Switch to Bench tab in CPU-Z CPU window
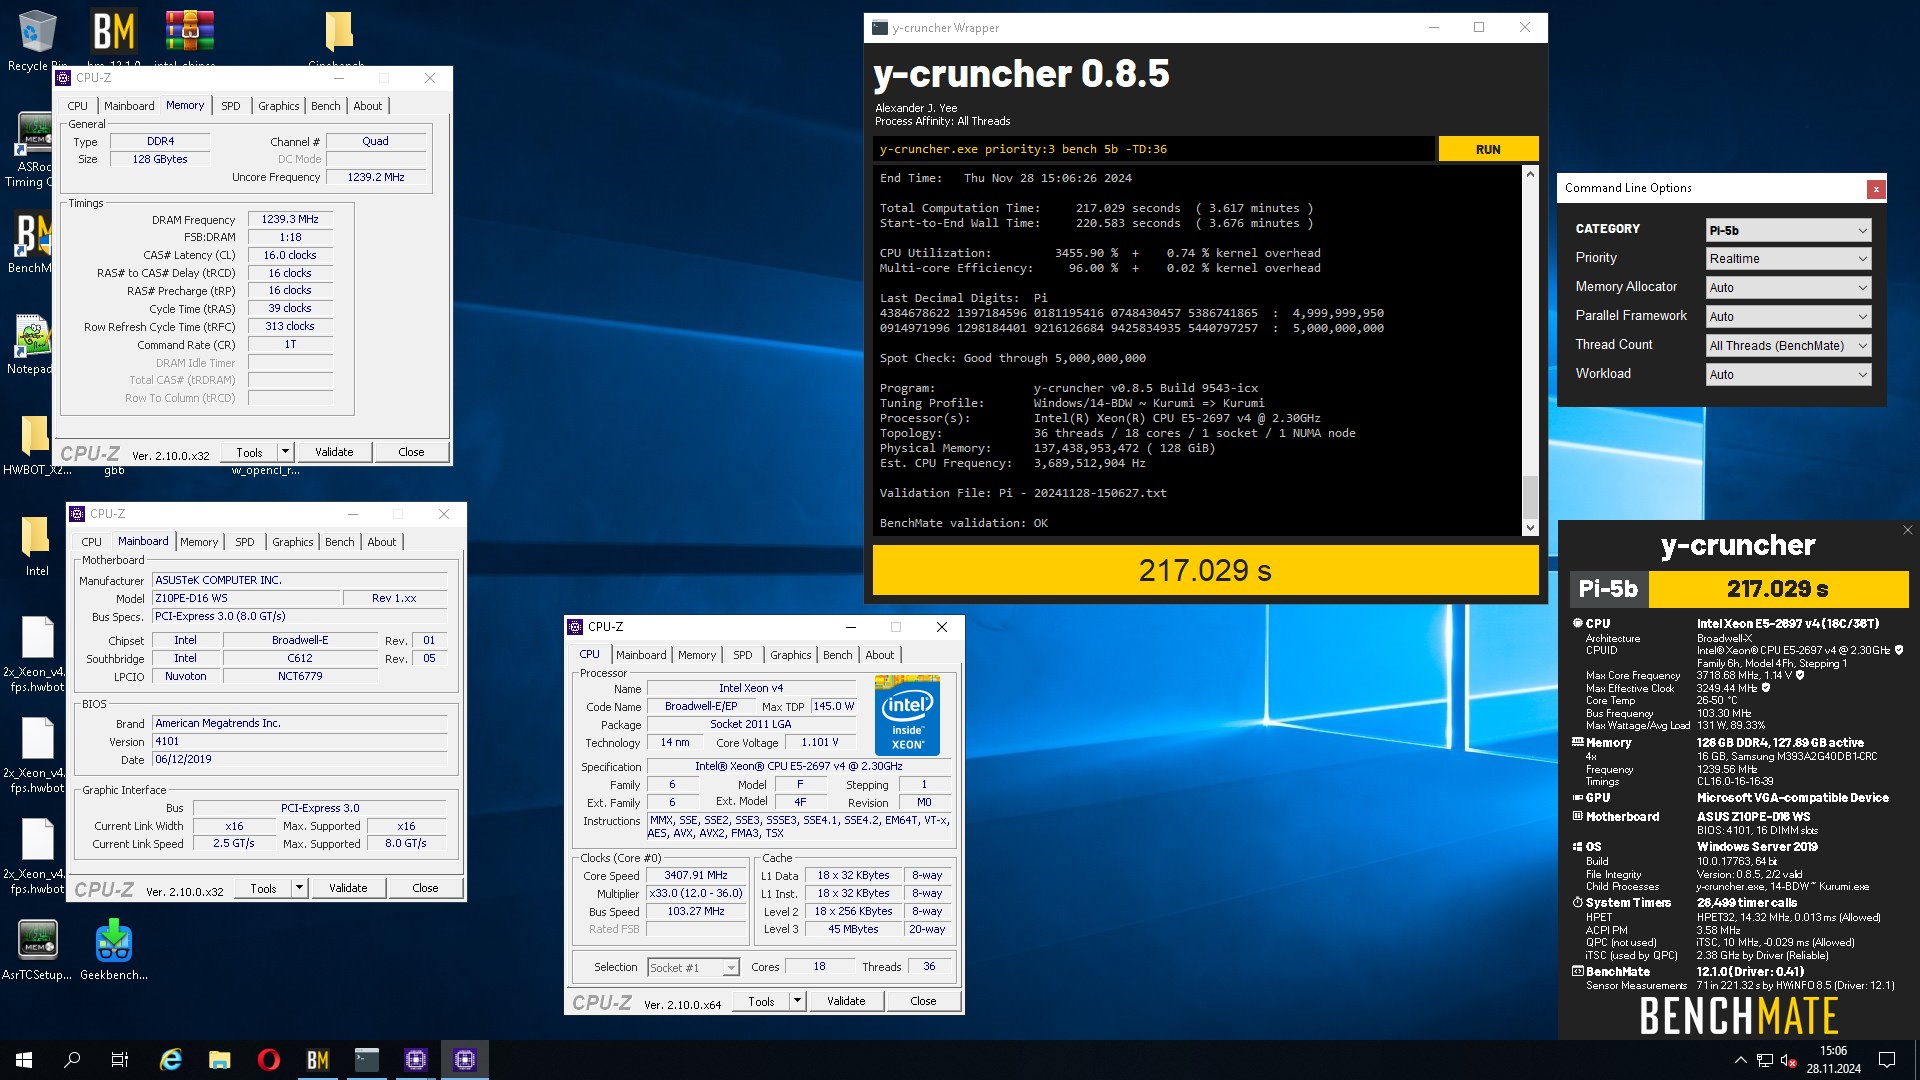1920x1080 pixels. click(x=838, y=655)
